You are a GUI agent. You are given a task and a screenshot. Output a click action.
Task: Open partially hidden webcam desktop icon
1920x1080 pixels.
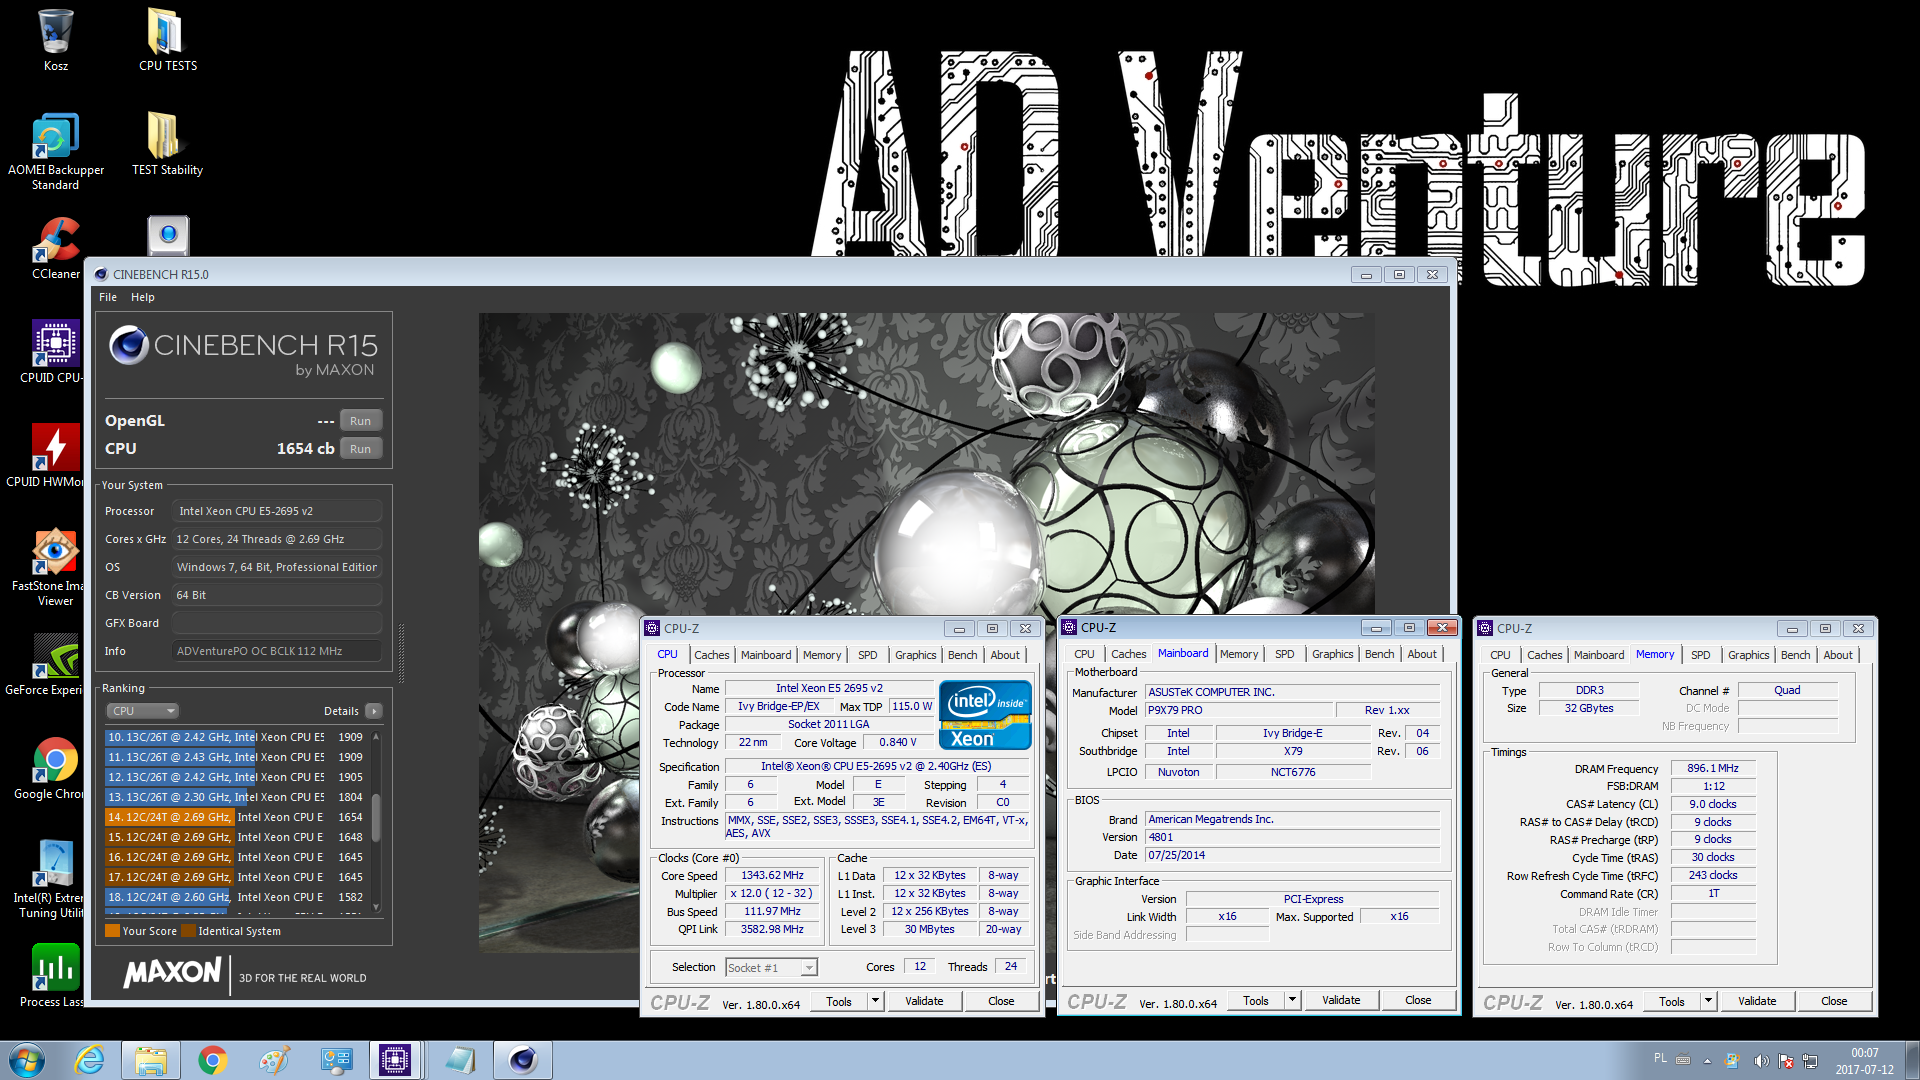coord(168,235)
